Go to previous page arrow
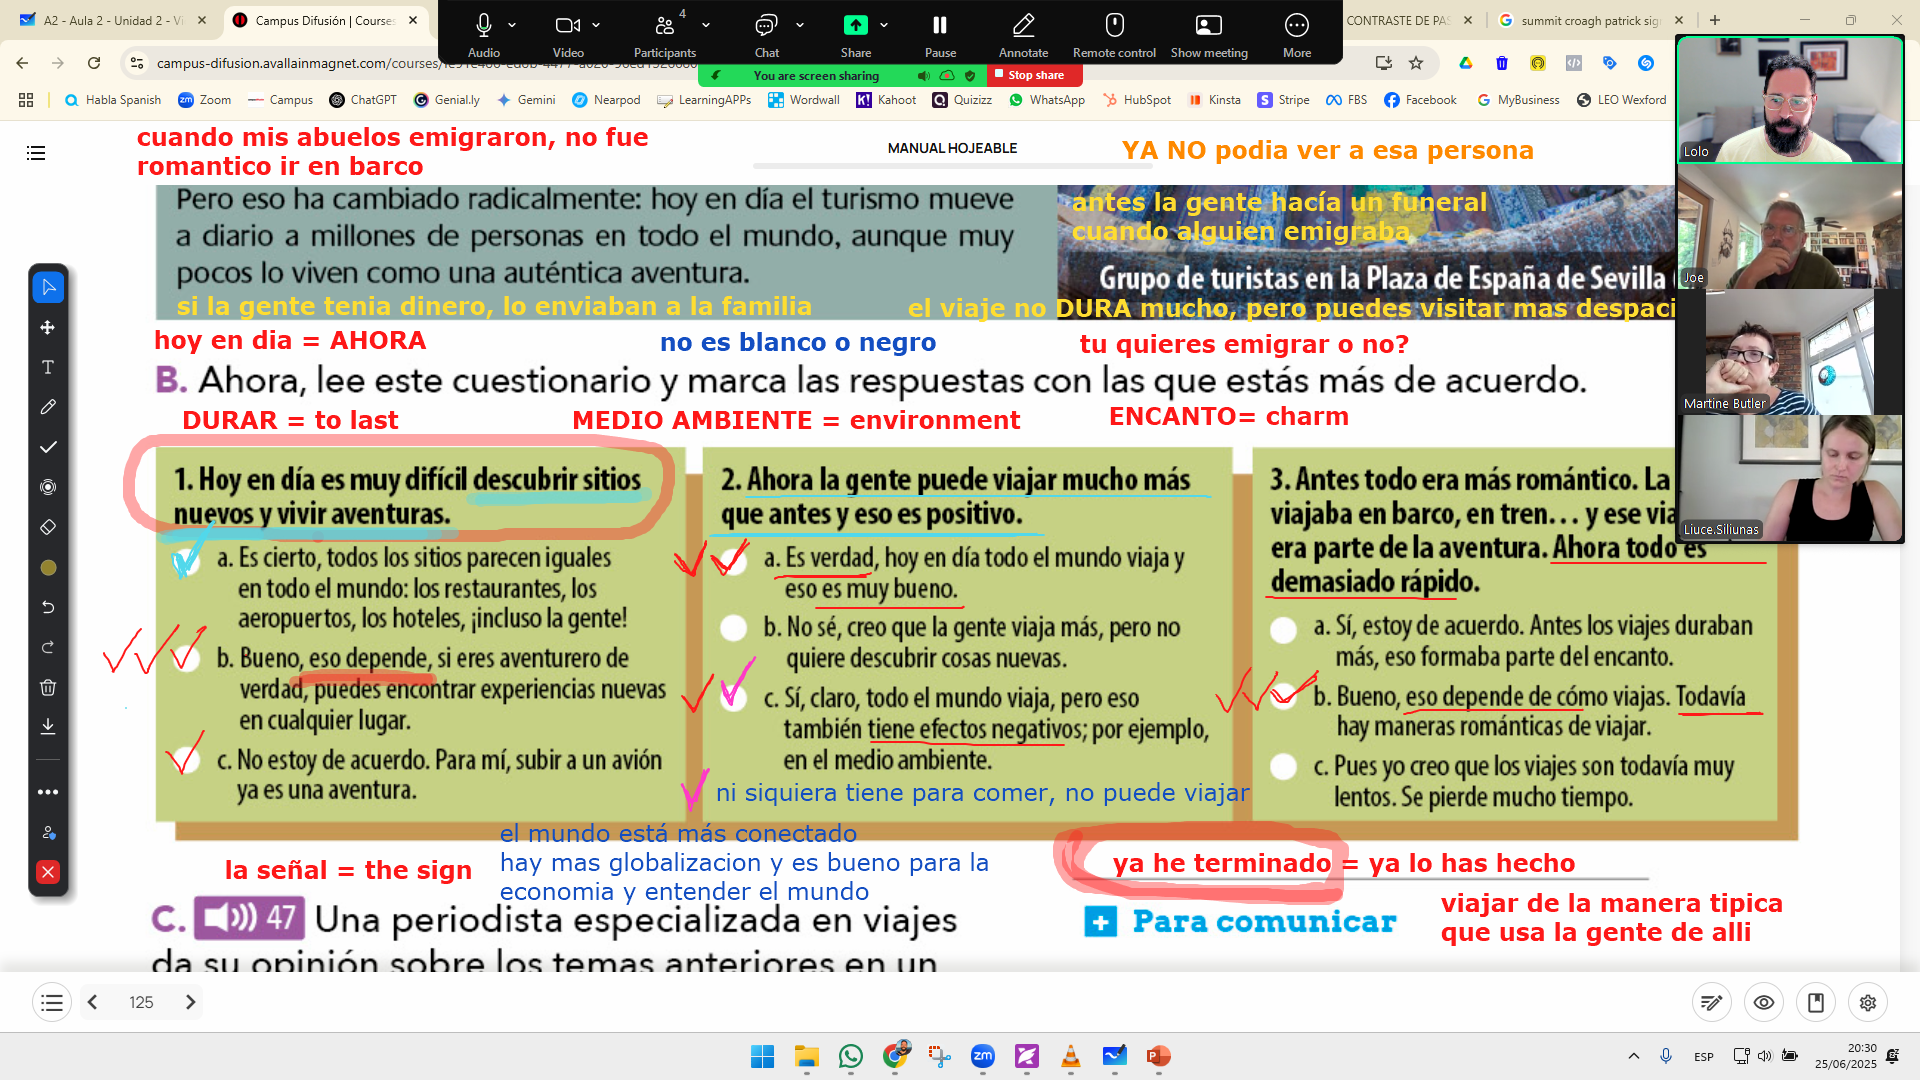 (x=92, y=1002)
